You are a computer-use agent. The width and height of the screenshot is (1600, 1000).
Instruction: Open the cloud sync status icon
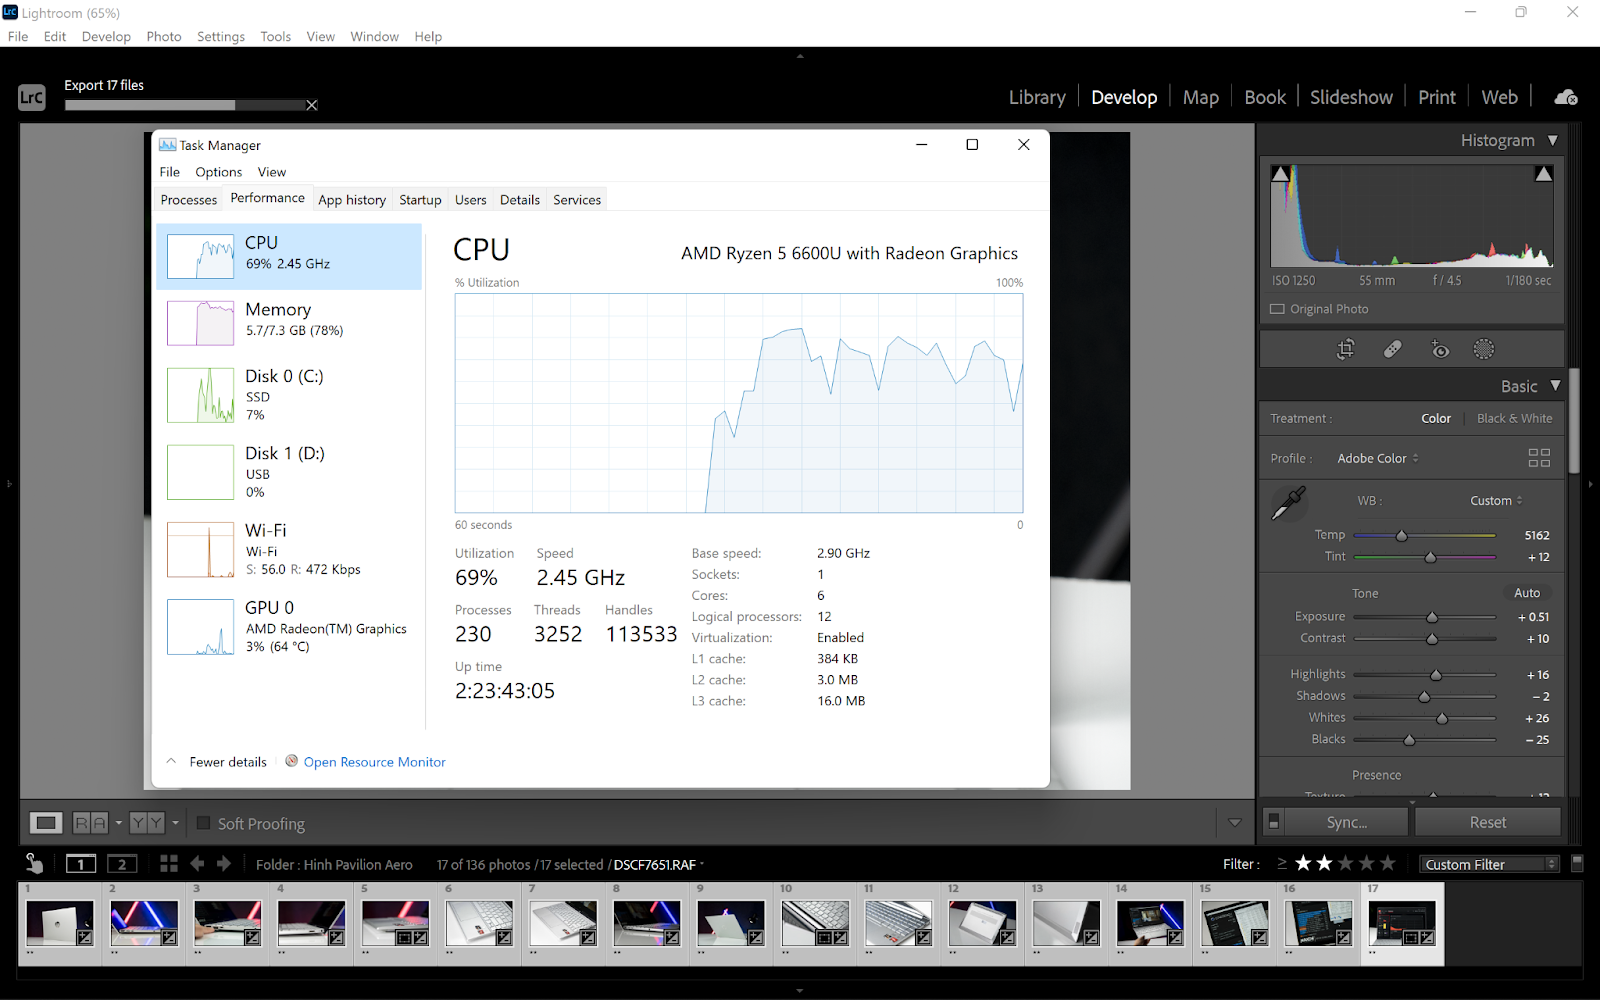pos(1566,97)
